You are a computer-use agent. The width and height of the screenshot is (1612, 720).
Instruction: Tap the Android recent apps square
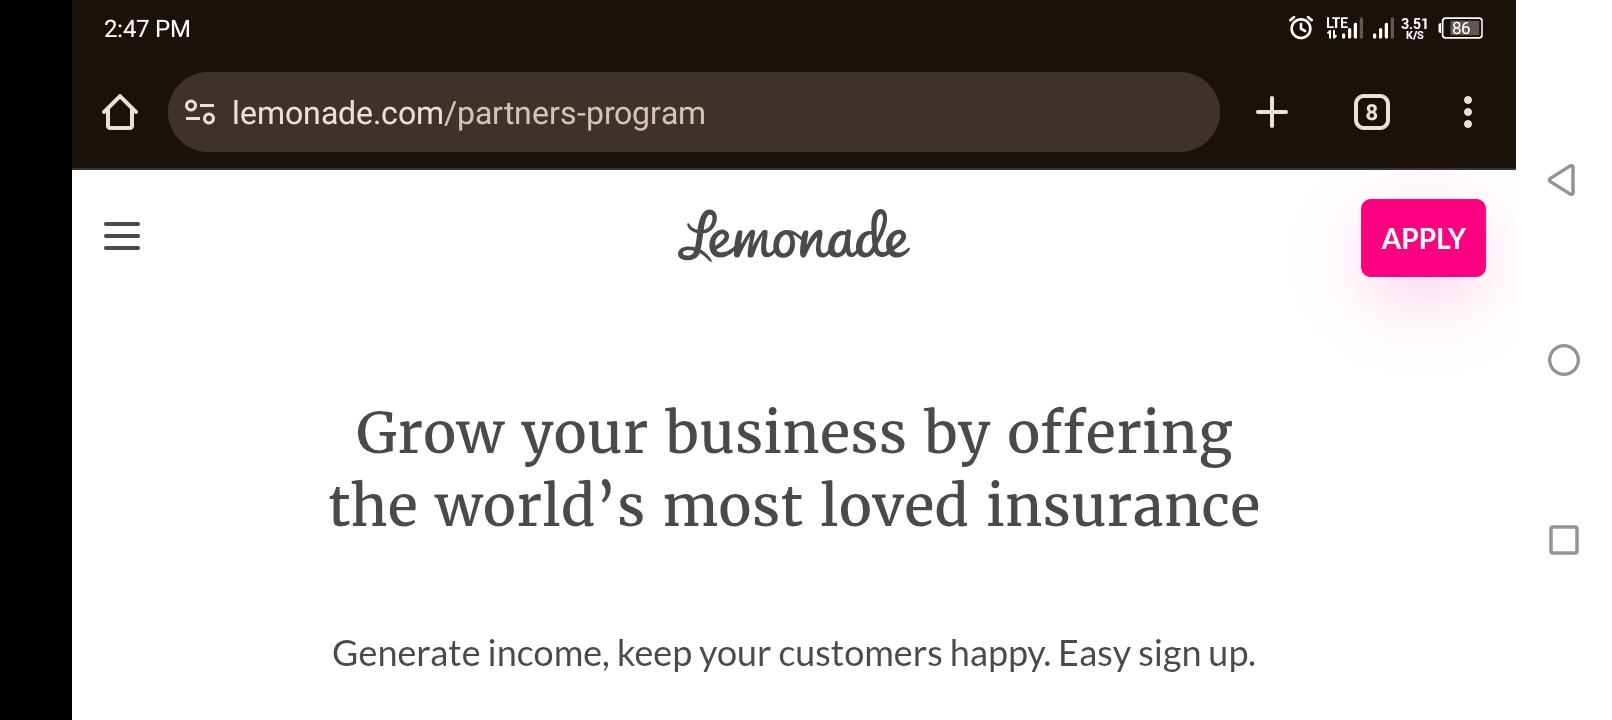(x=1563, y=540)
